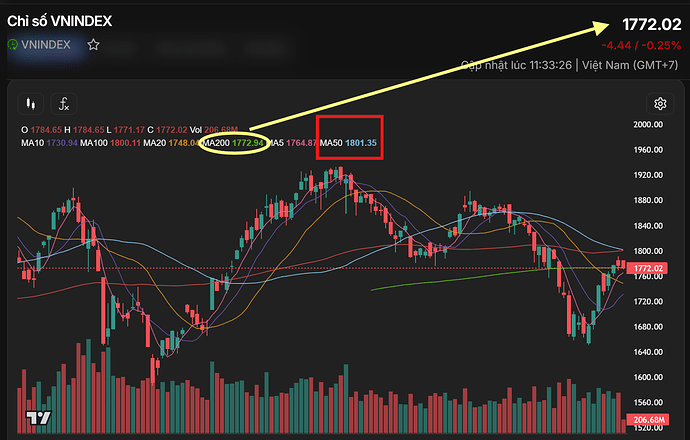The height and width of the screenshot is (440, 690).
Task: Click the Low value 1771.17
Action: pyautogui.click(x=129, y=130)
